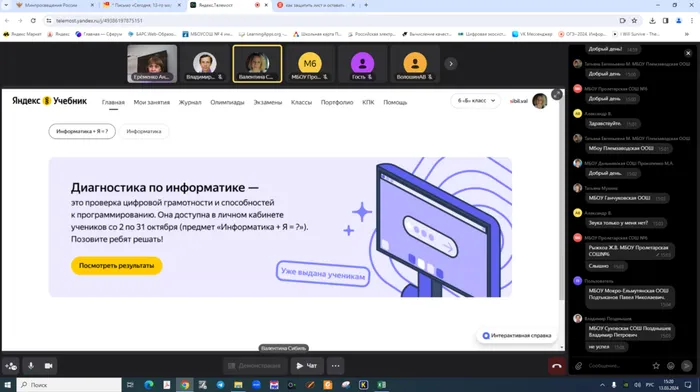Click the camera-in-use icon in the address bar

(622, 21)
